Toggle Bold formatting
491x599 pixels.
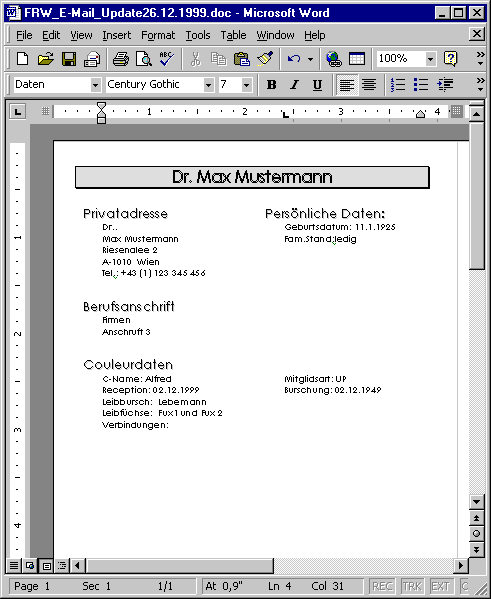point(271,84)
